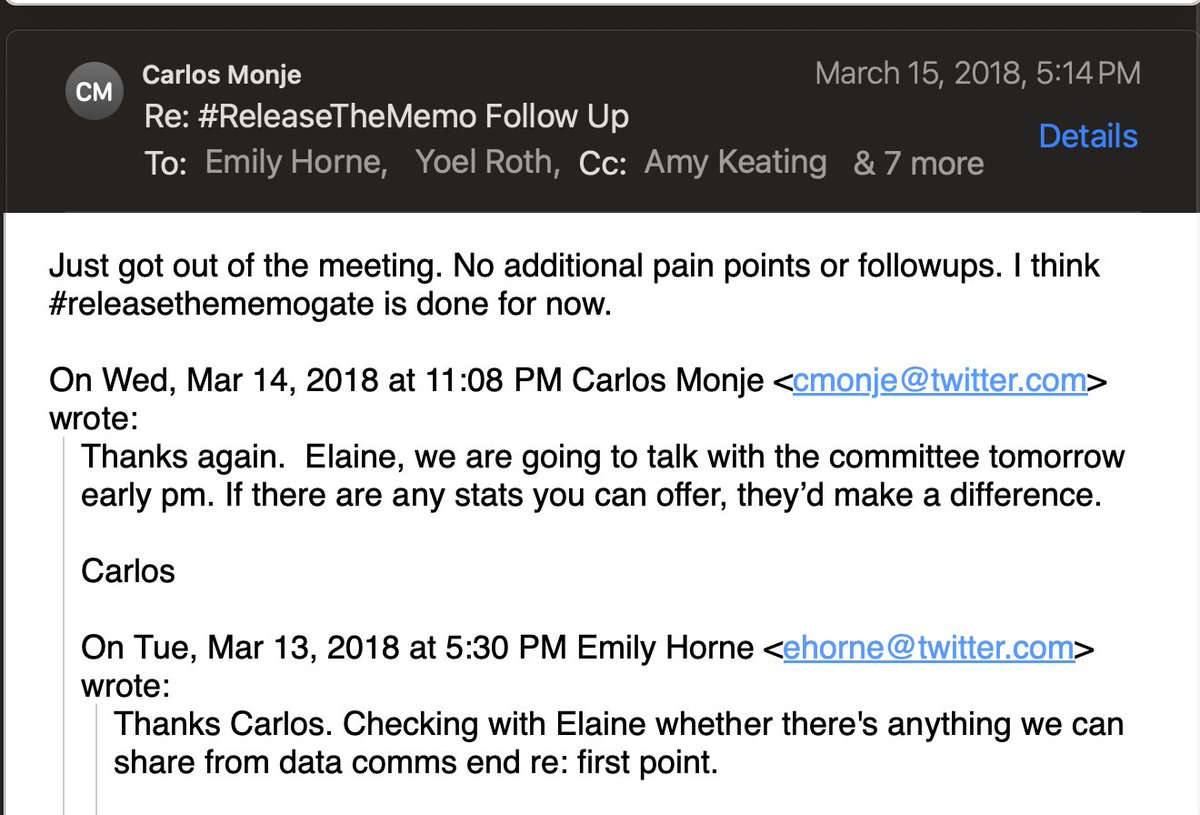This screenshot has width=1200, height=815.
Task: Open the Details link
Action: point(1087,136)
